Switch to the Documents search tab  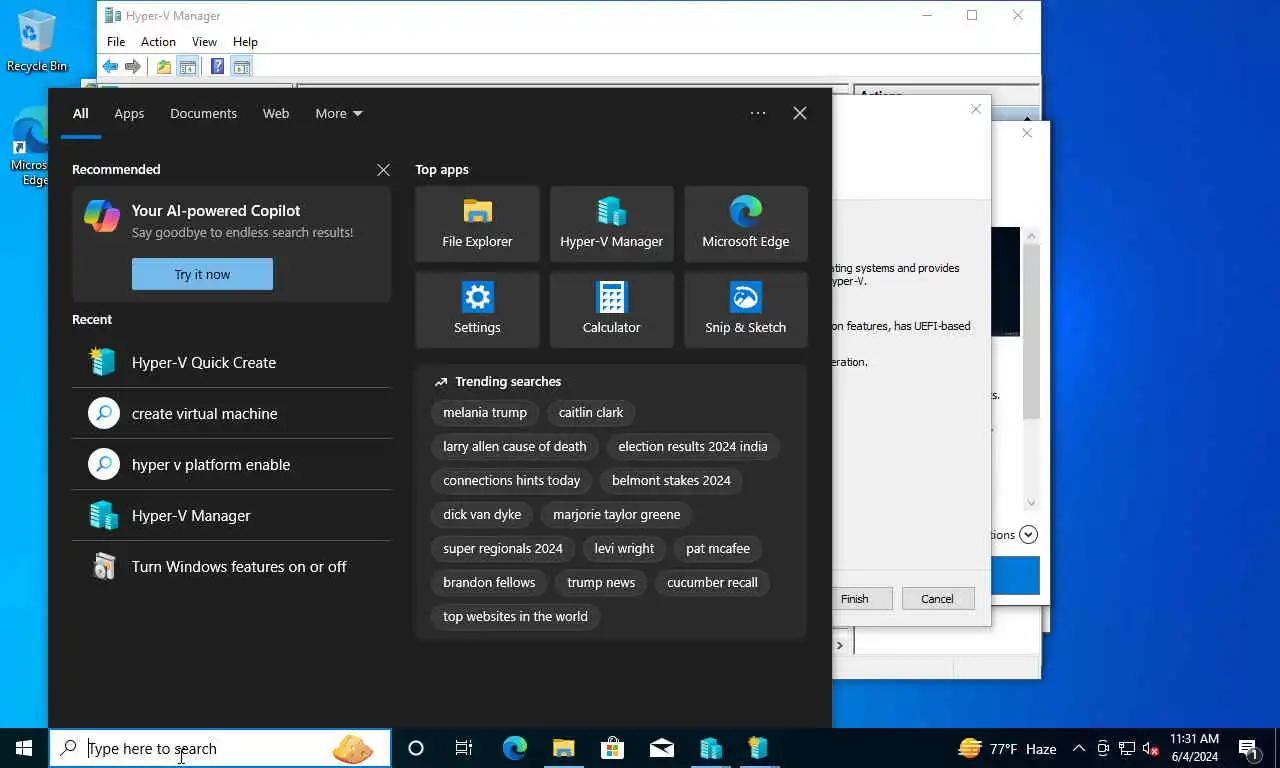(x=203, y=113)
